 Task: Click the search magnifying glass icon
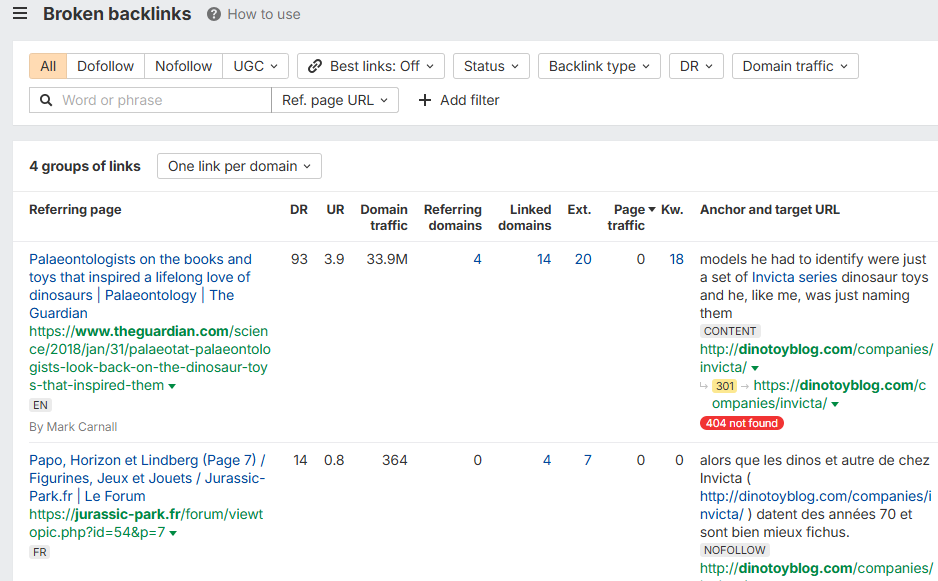46,100
